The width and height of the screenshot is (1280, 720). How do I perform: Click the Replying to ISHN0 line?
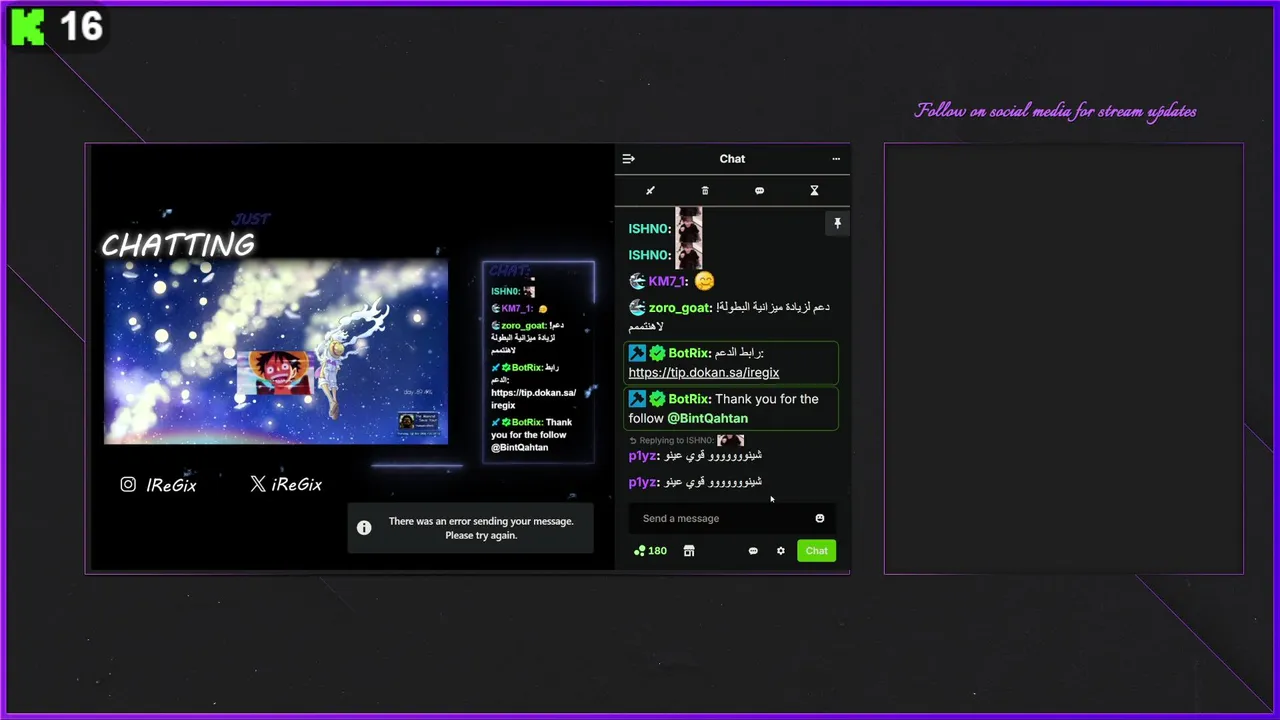[686, 441]
